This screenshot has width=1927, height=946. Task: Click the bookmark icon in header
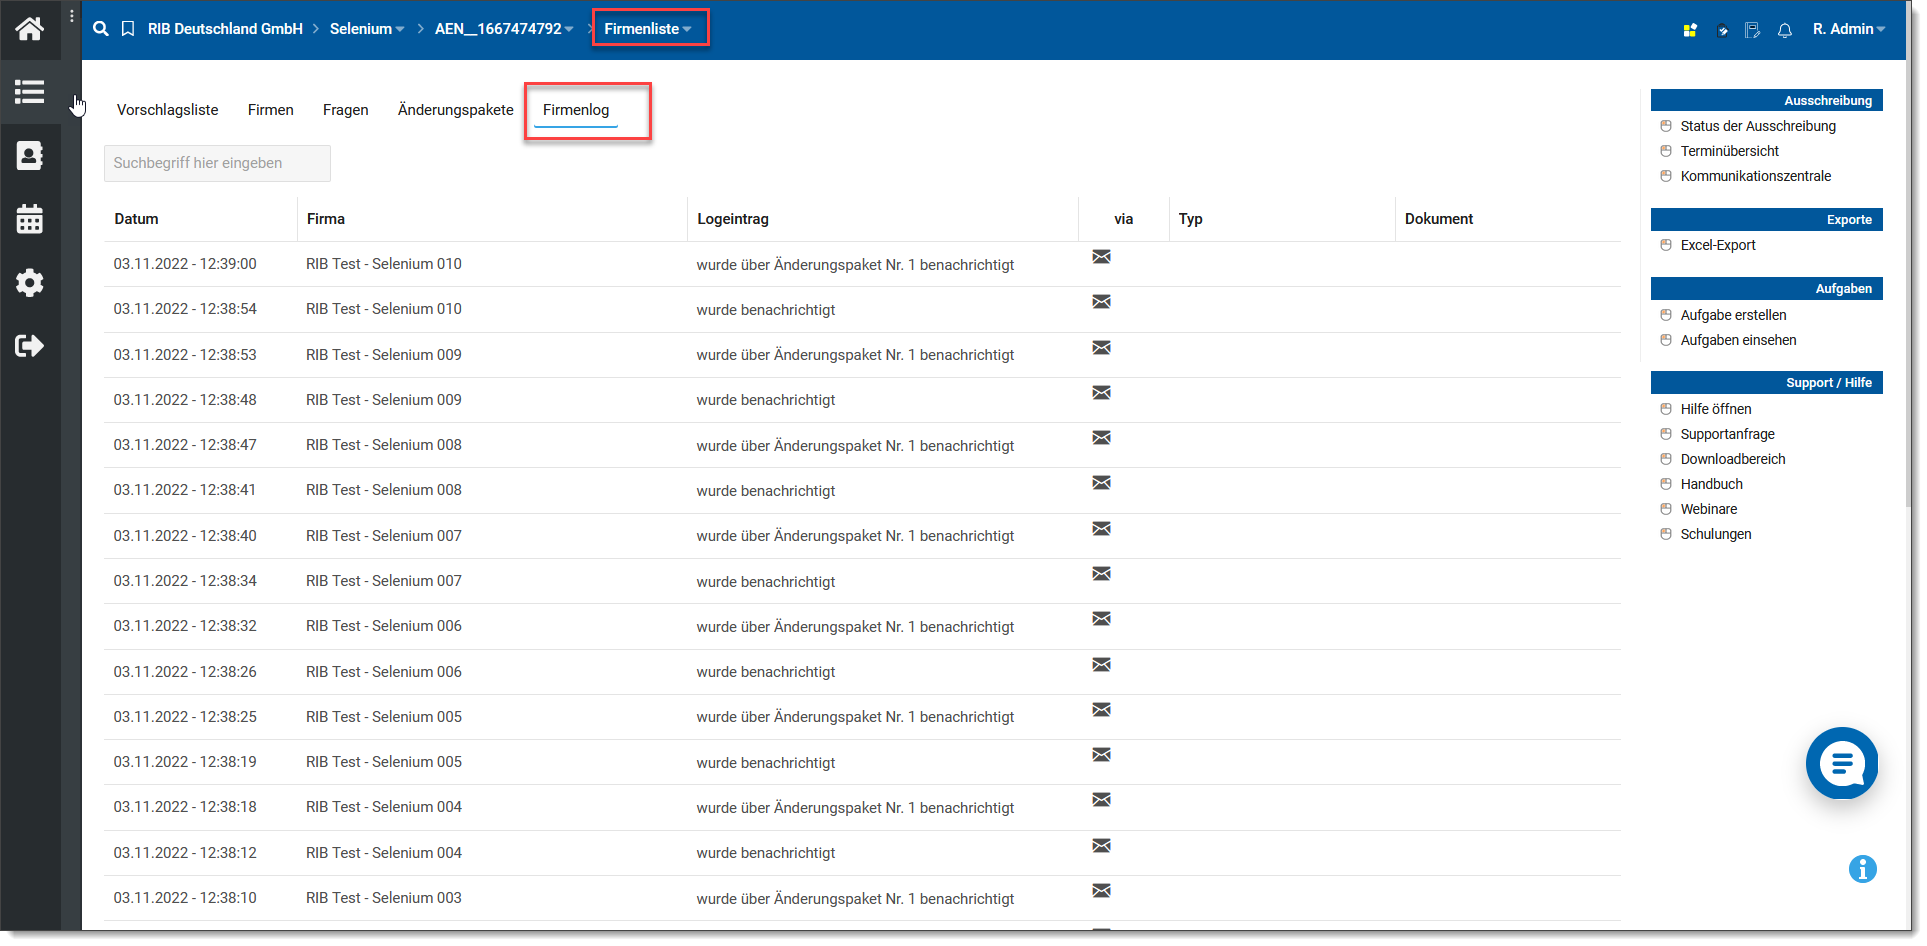click(x=128, y=29)
